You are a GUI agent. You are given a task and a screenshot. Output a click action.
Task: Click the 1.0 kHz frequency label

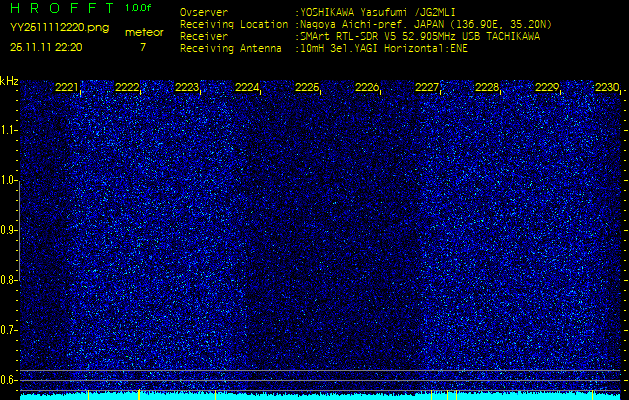point(7,180)
